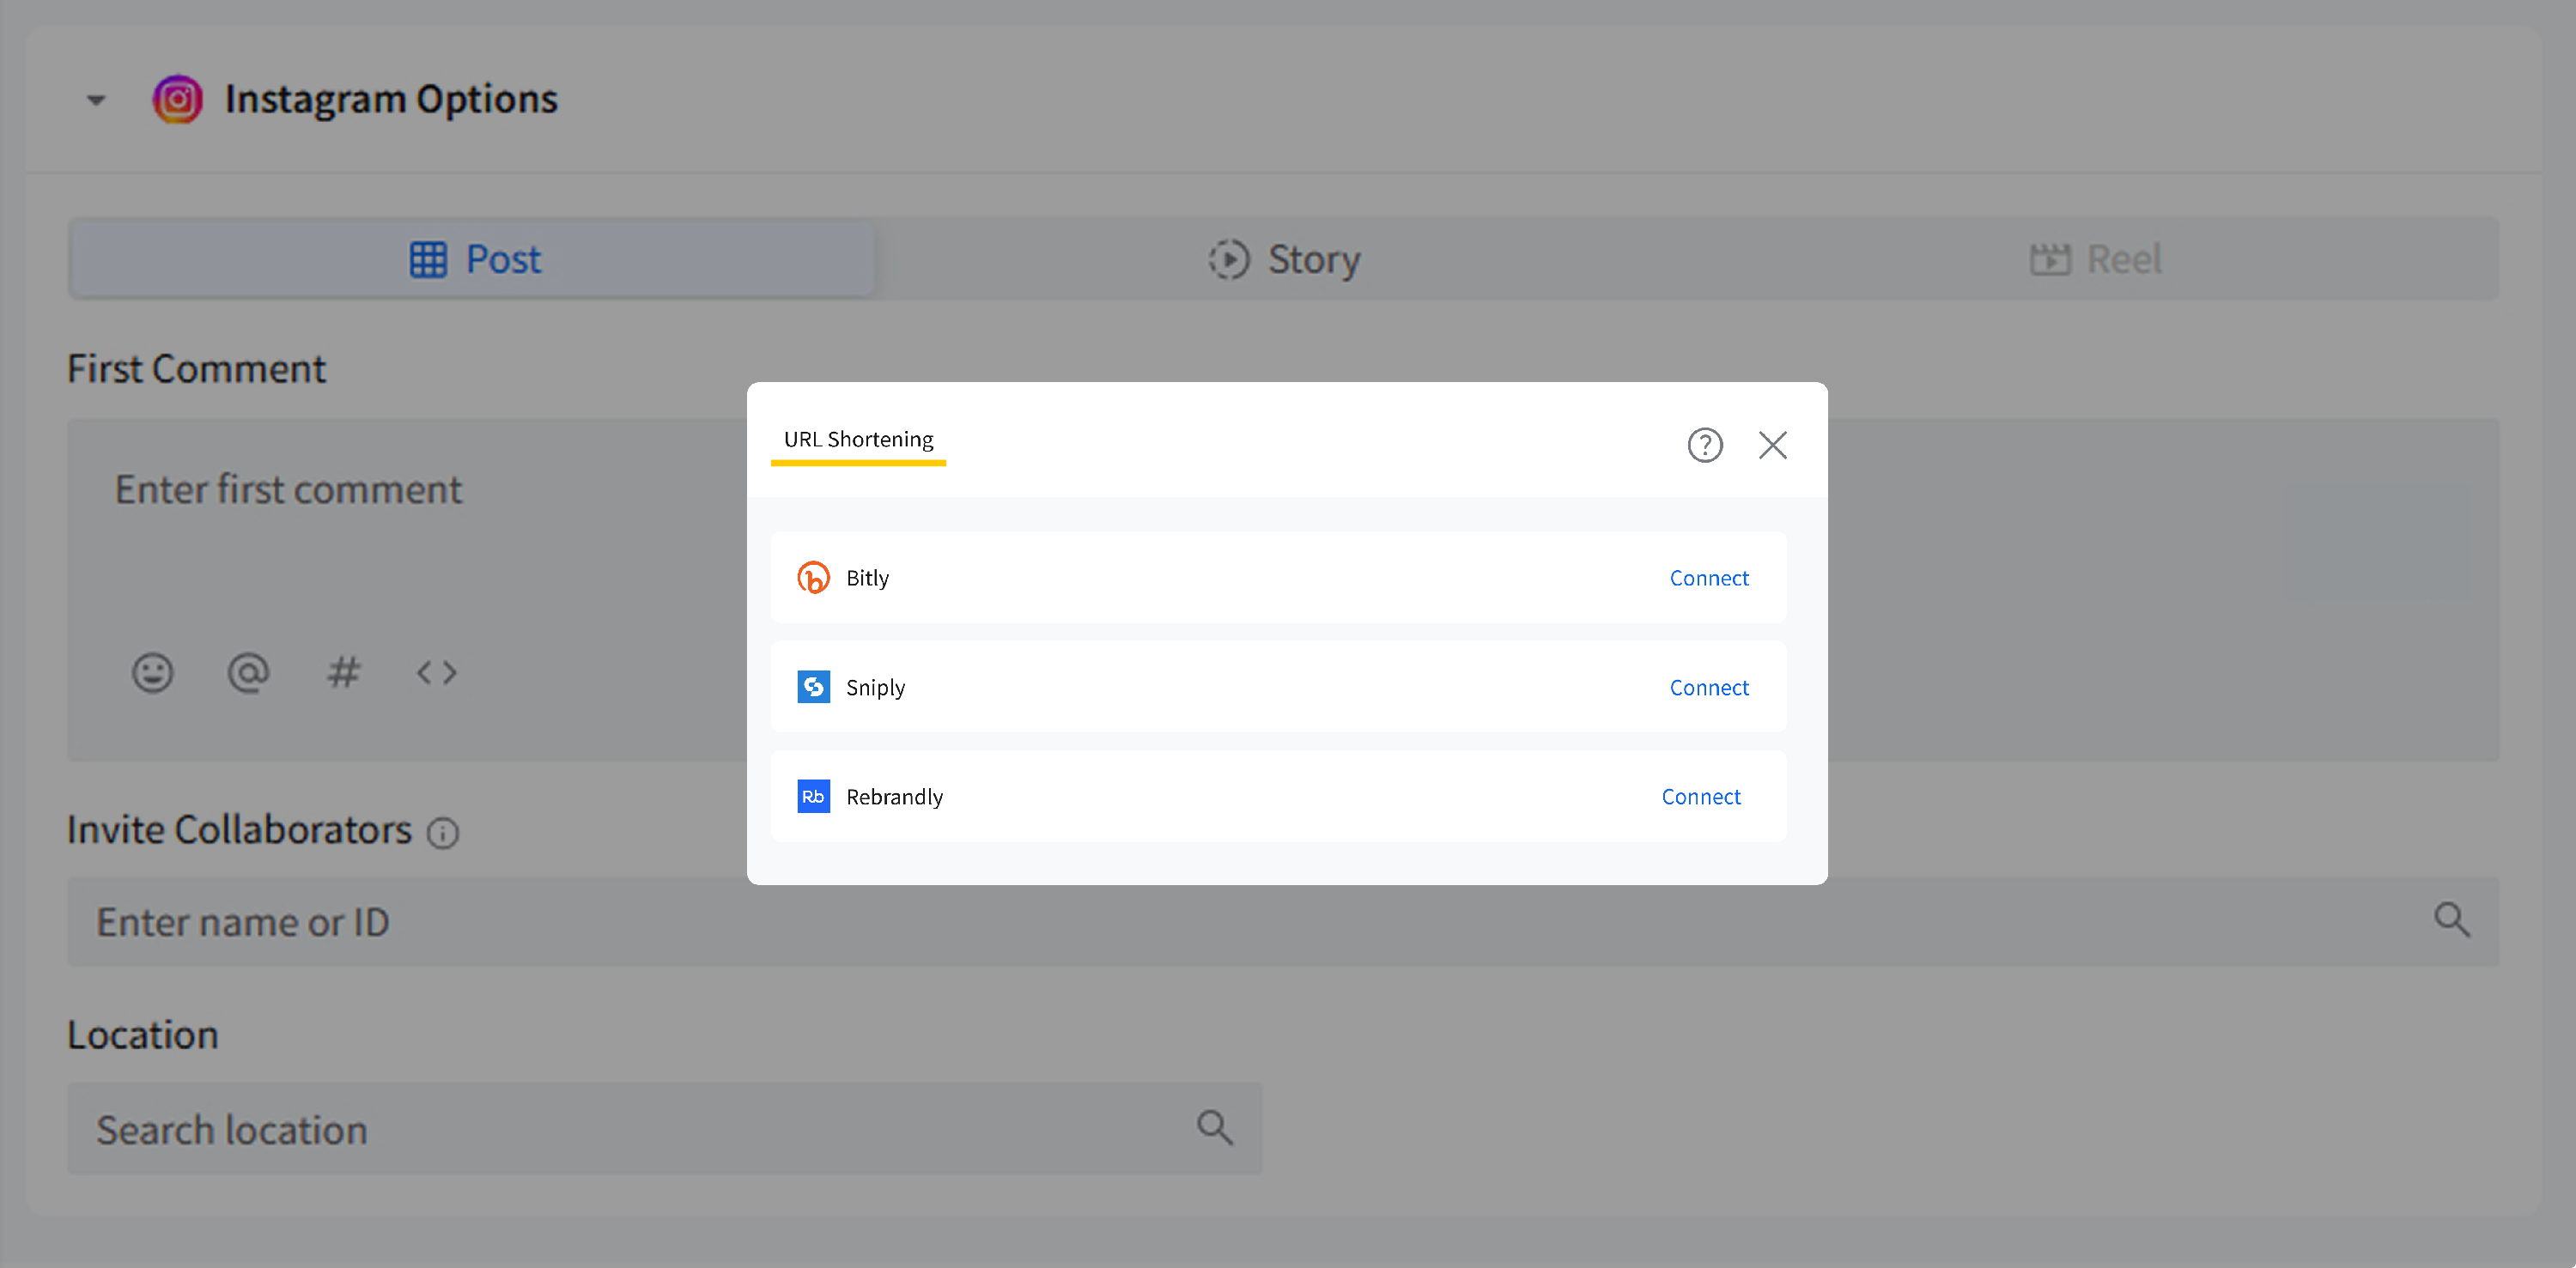Insert a hashtag with the # icon
Viewport: 2576px width, 1268px height.
point(343,672)
